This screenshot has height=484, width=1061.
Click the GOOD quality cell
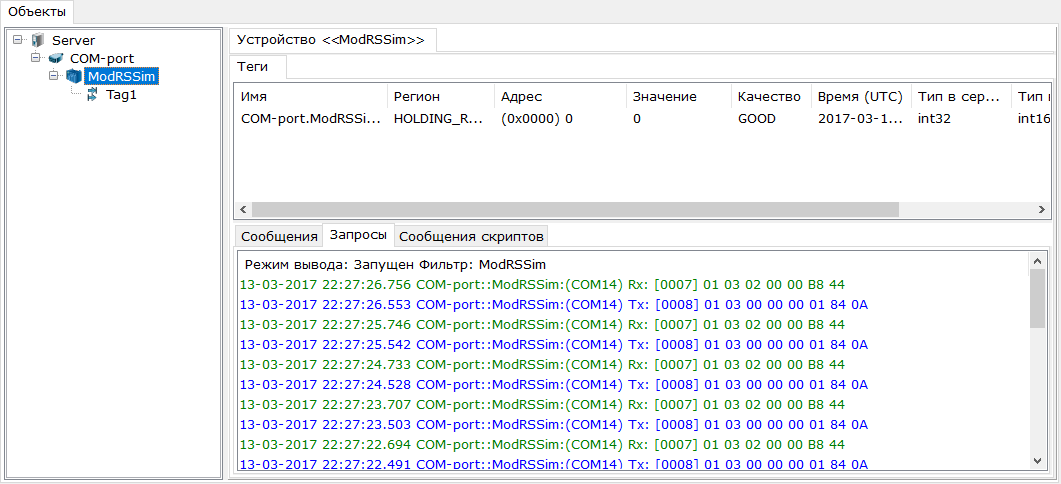pyautogui.click(x=757, y=118)
